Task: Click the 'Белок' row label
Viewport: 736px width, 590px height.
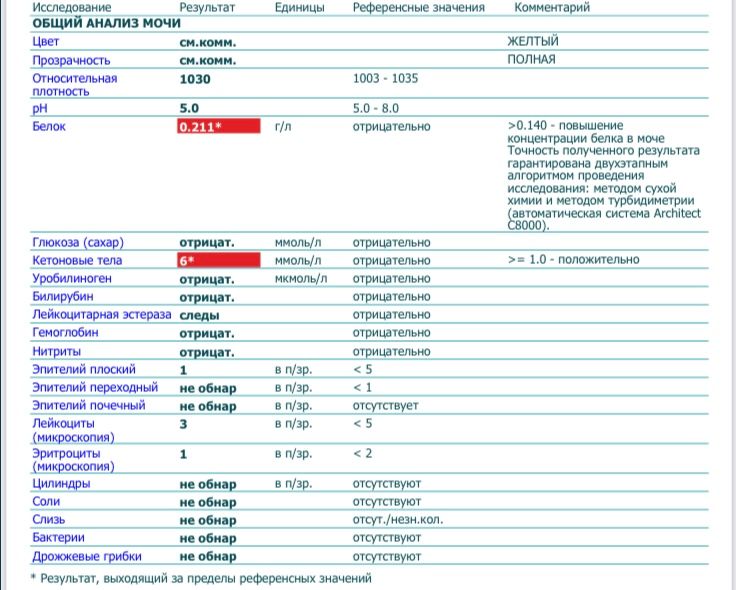Action: pos(49,127)
